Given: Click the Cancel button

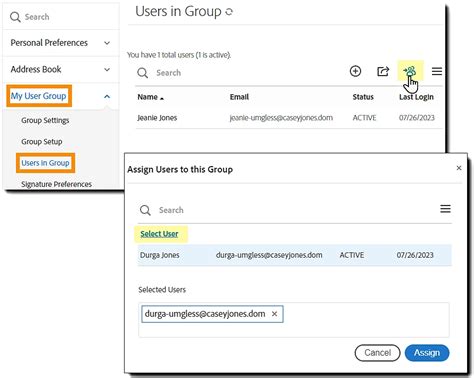Looking at the screenshot, I should point(377,353).
